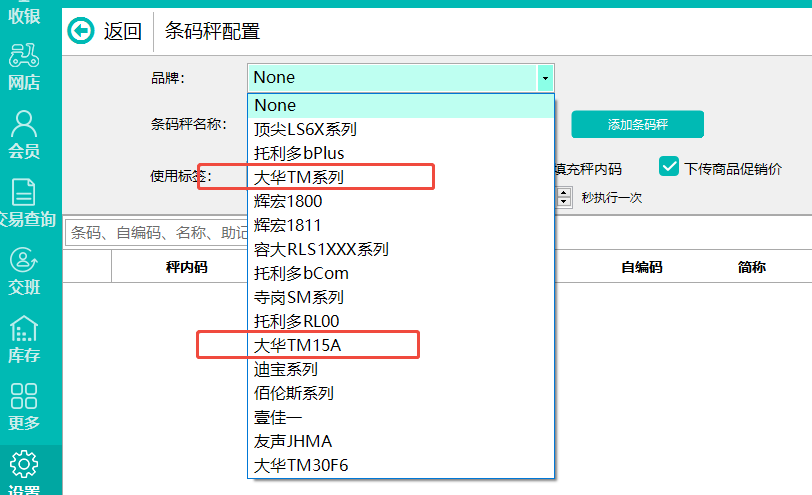The image size is (812, 495).
Task: Click the 秤内码 column header
Action: 186,267
